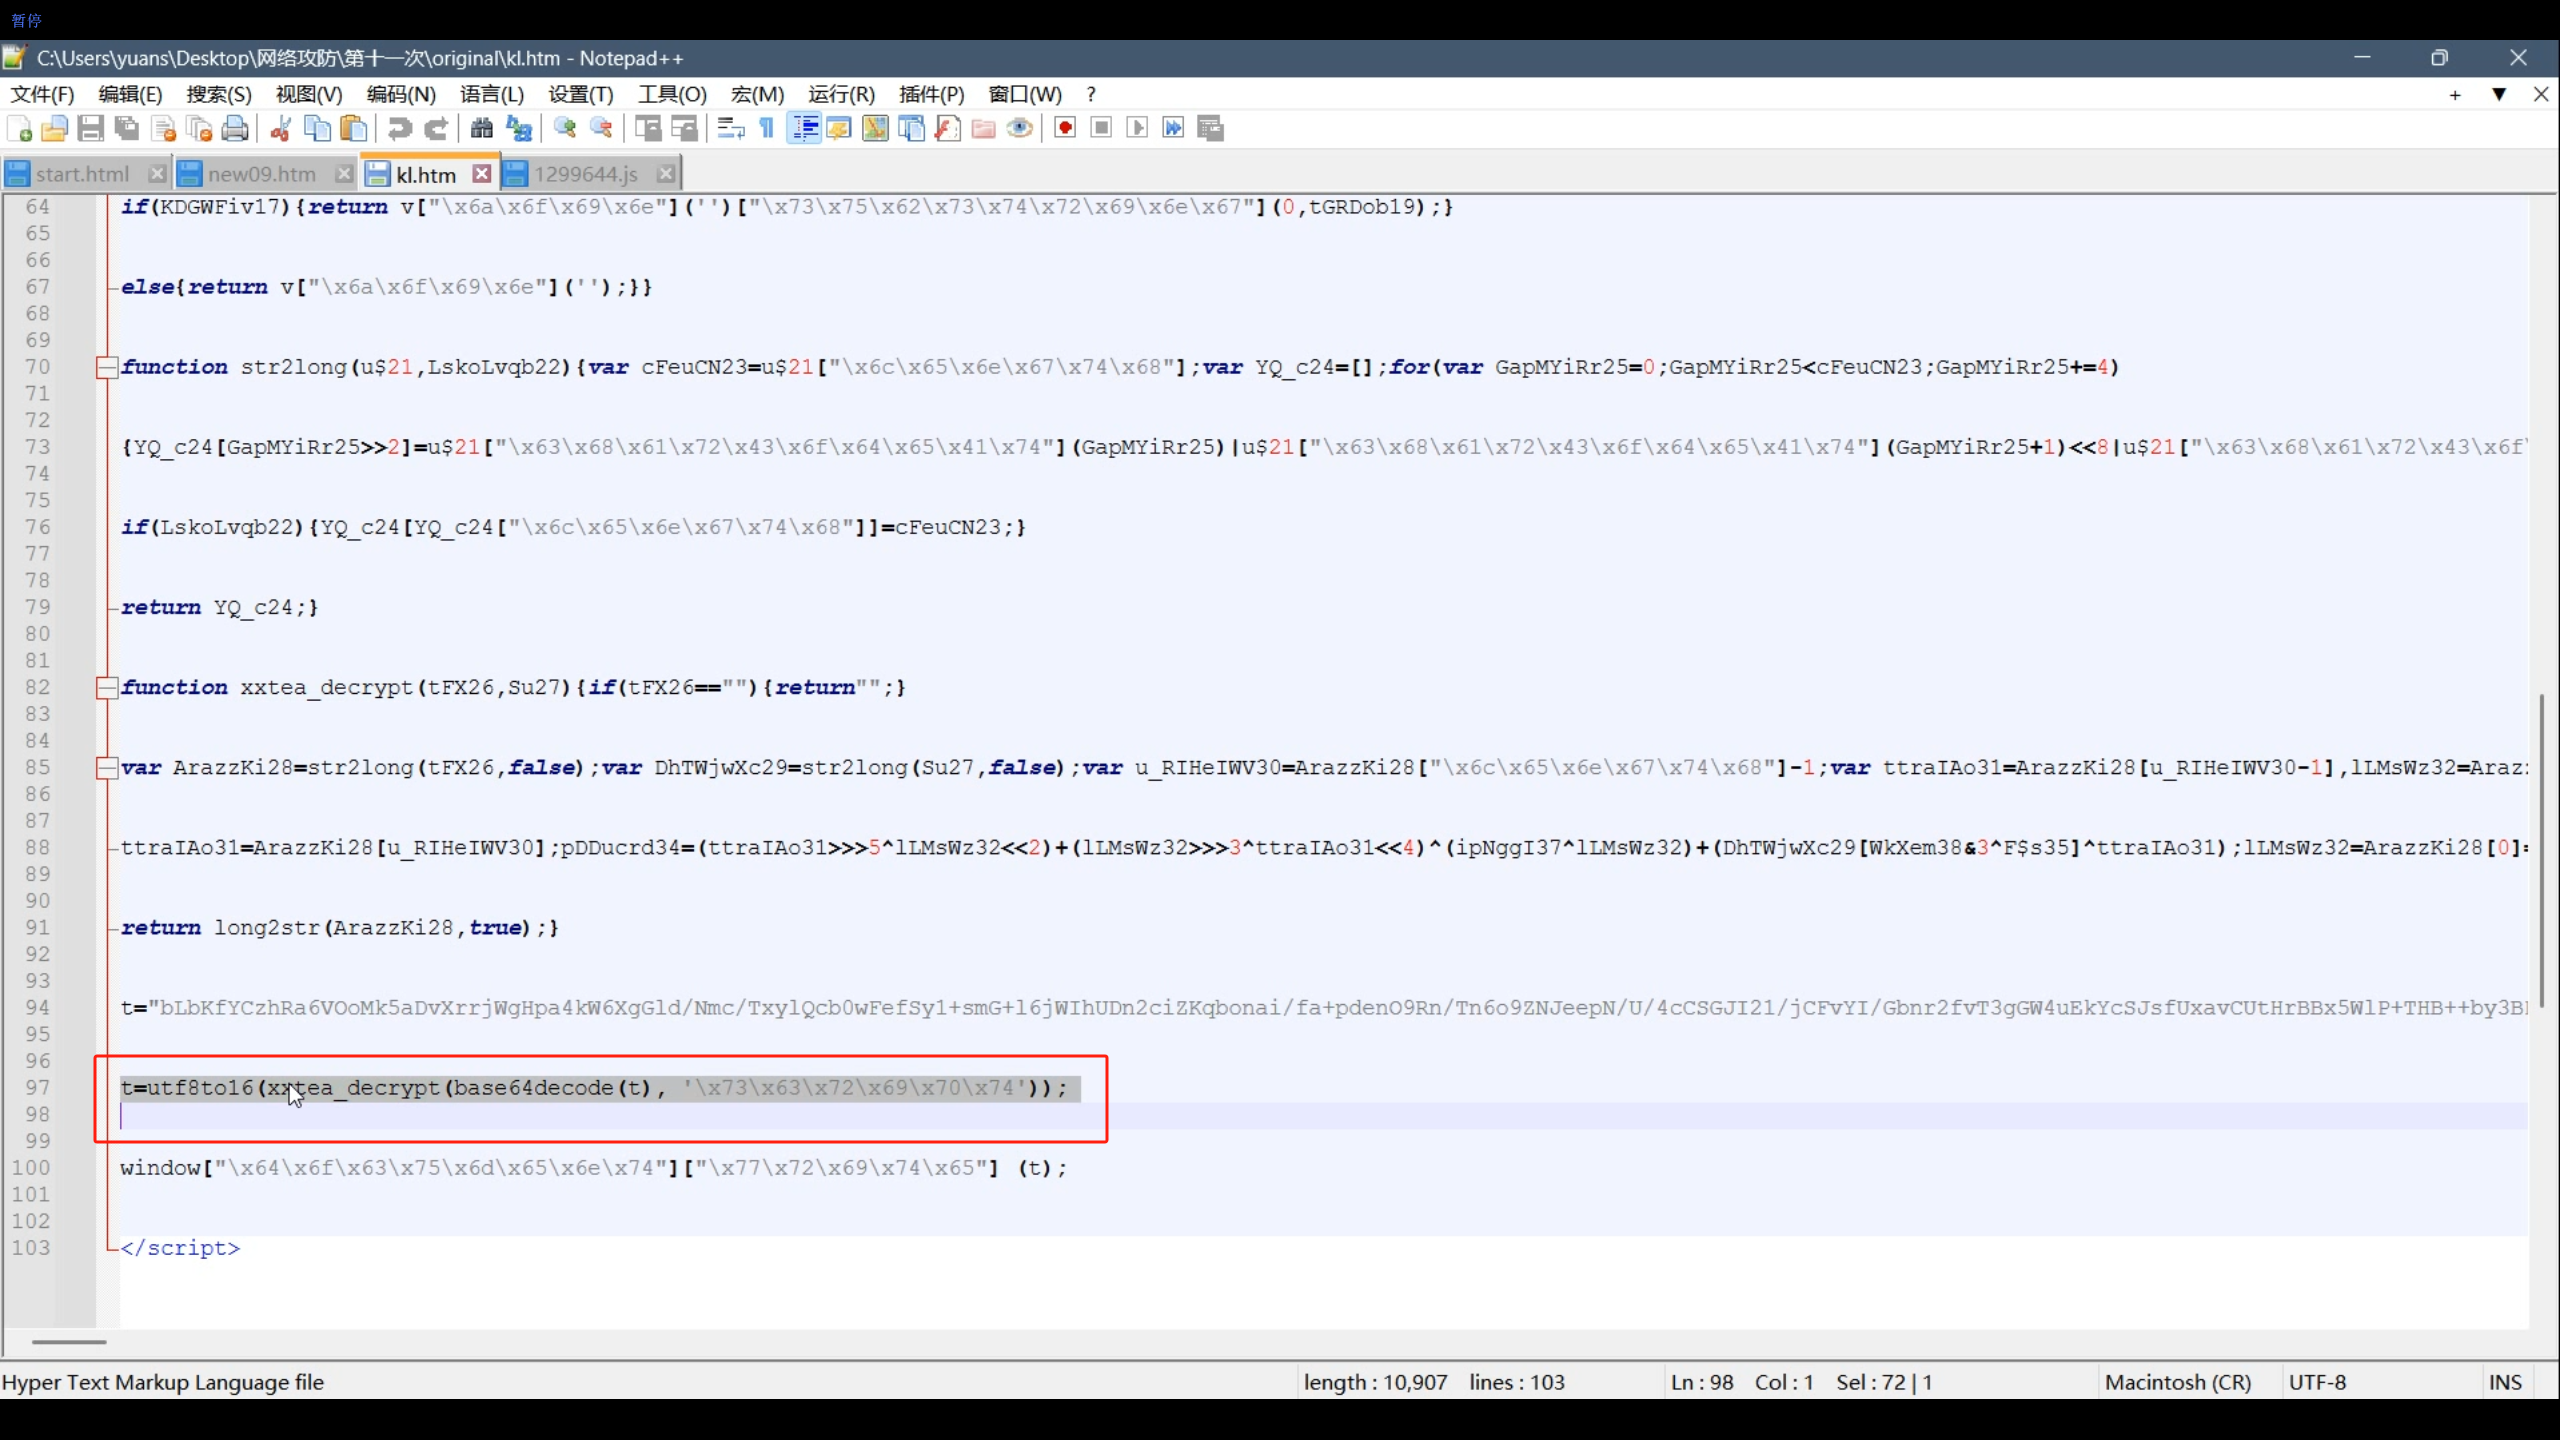The image size is (2560, 1440).
Task: Click the Print toolbar icon
Action: [x=235, y=128]
